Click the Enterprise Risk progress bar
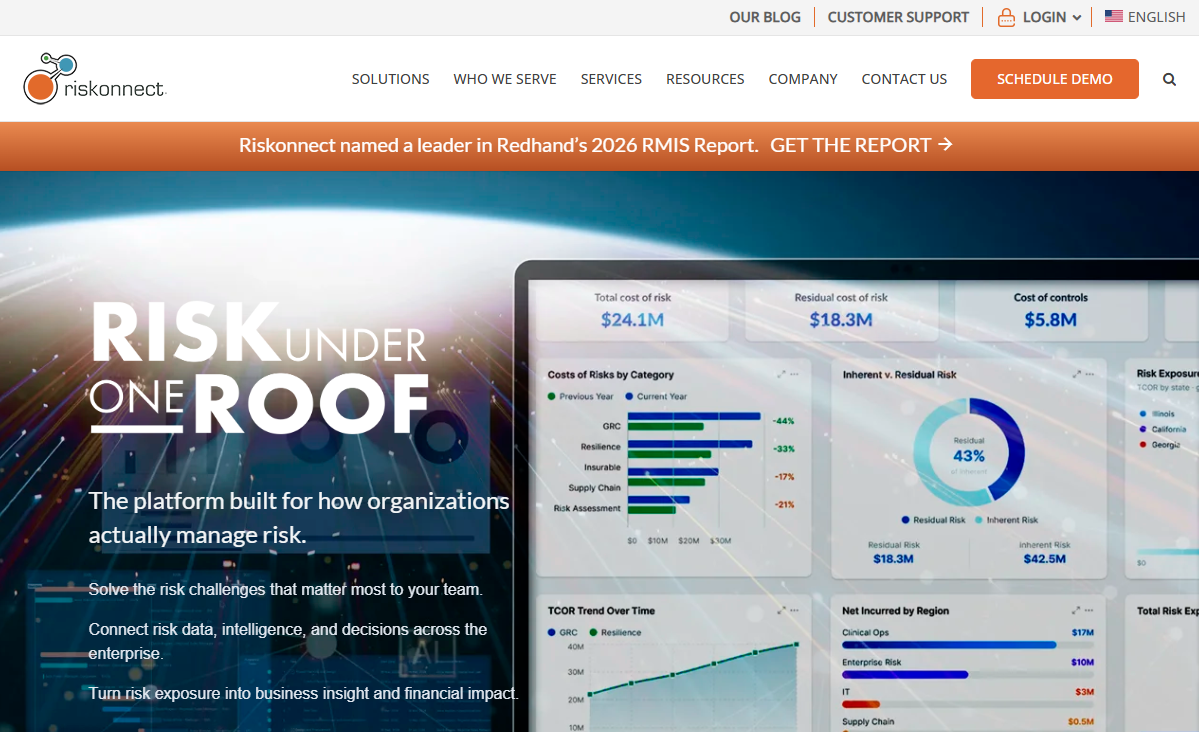Screen dimensions: 1199x732 [x=967, y=675]
